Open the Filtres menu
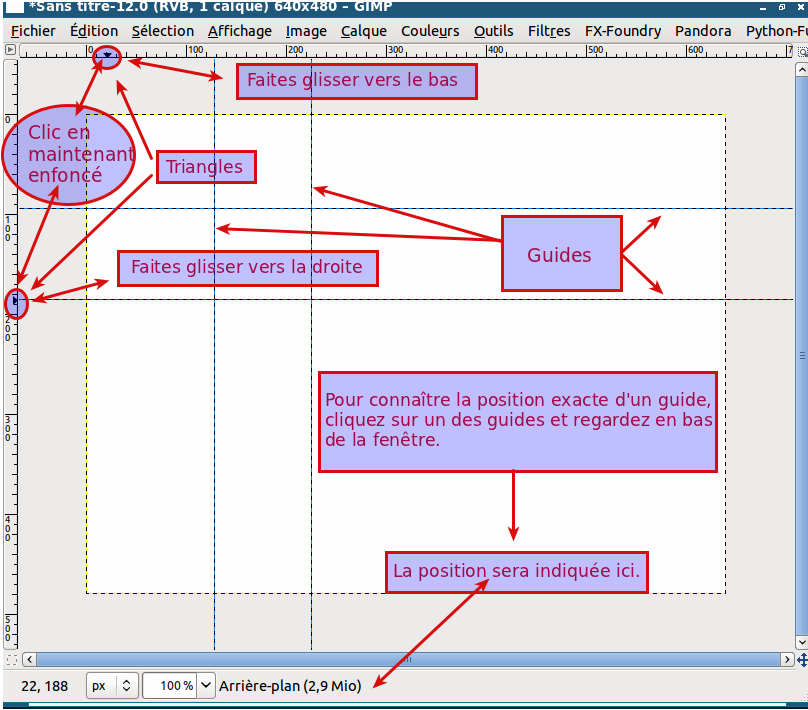 coord(549,31)
